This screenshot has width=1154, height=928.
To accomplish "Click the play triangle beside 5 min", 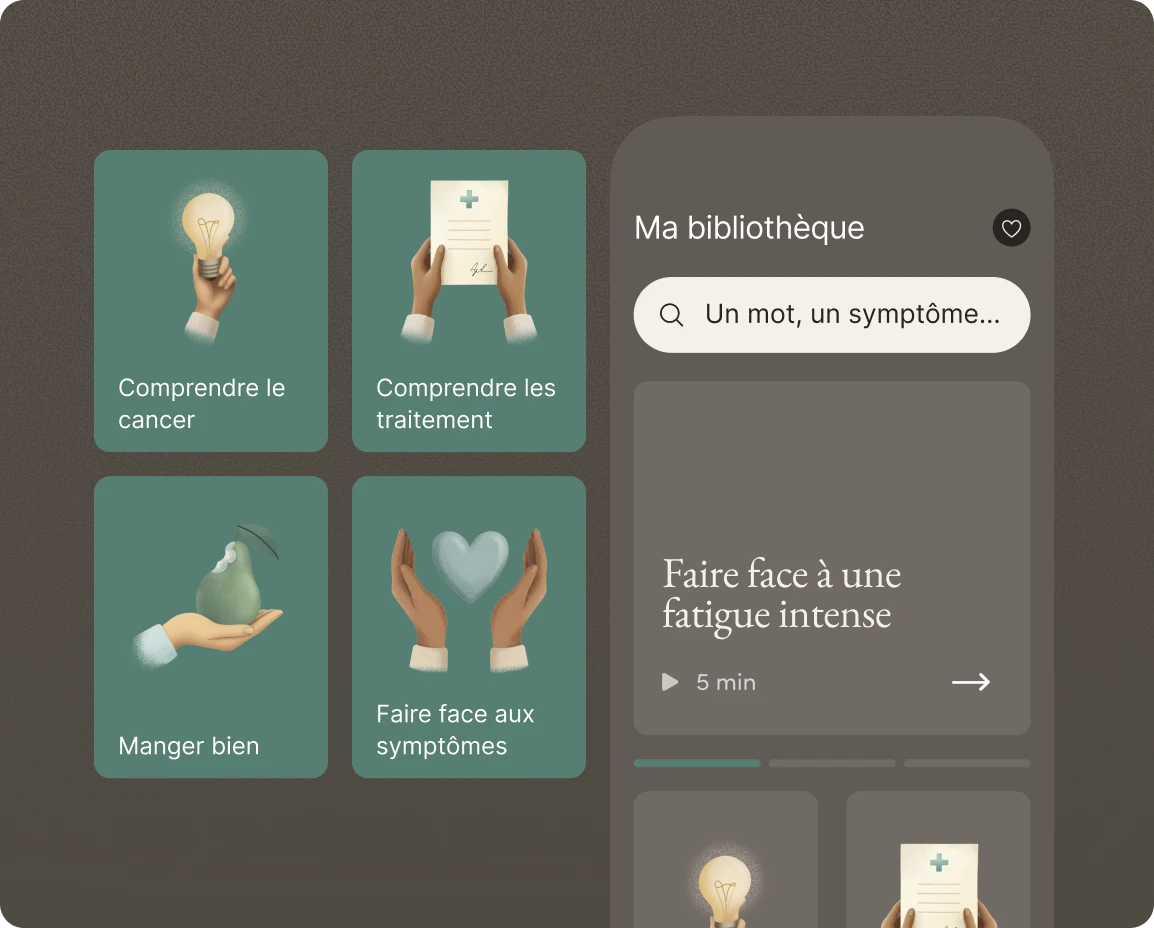I will [x=670, y=682].
